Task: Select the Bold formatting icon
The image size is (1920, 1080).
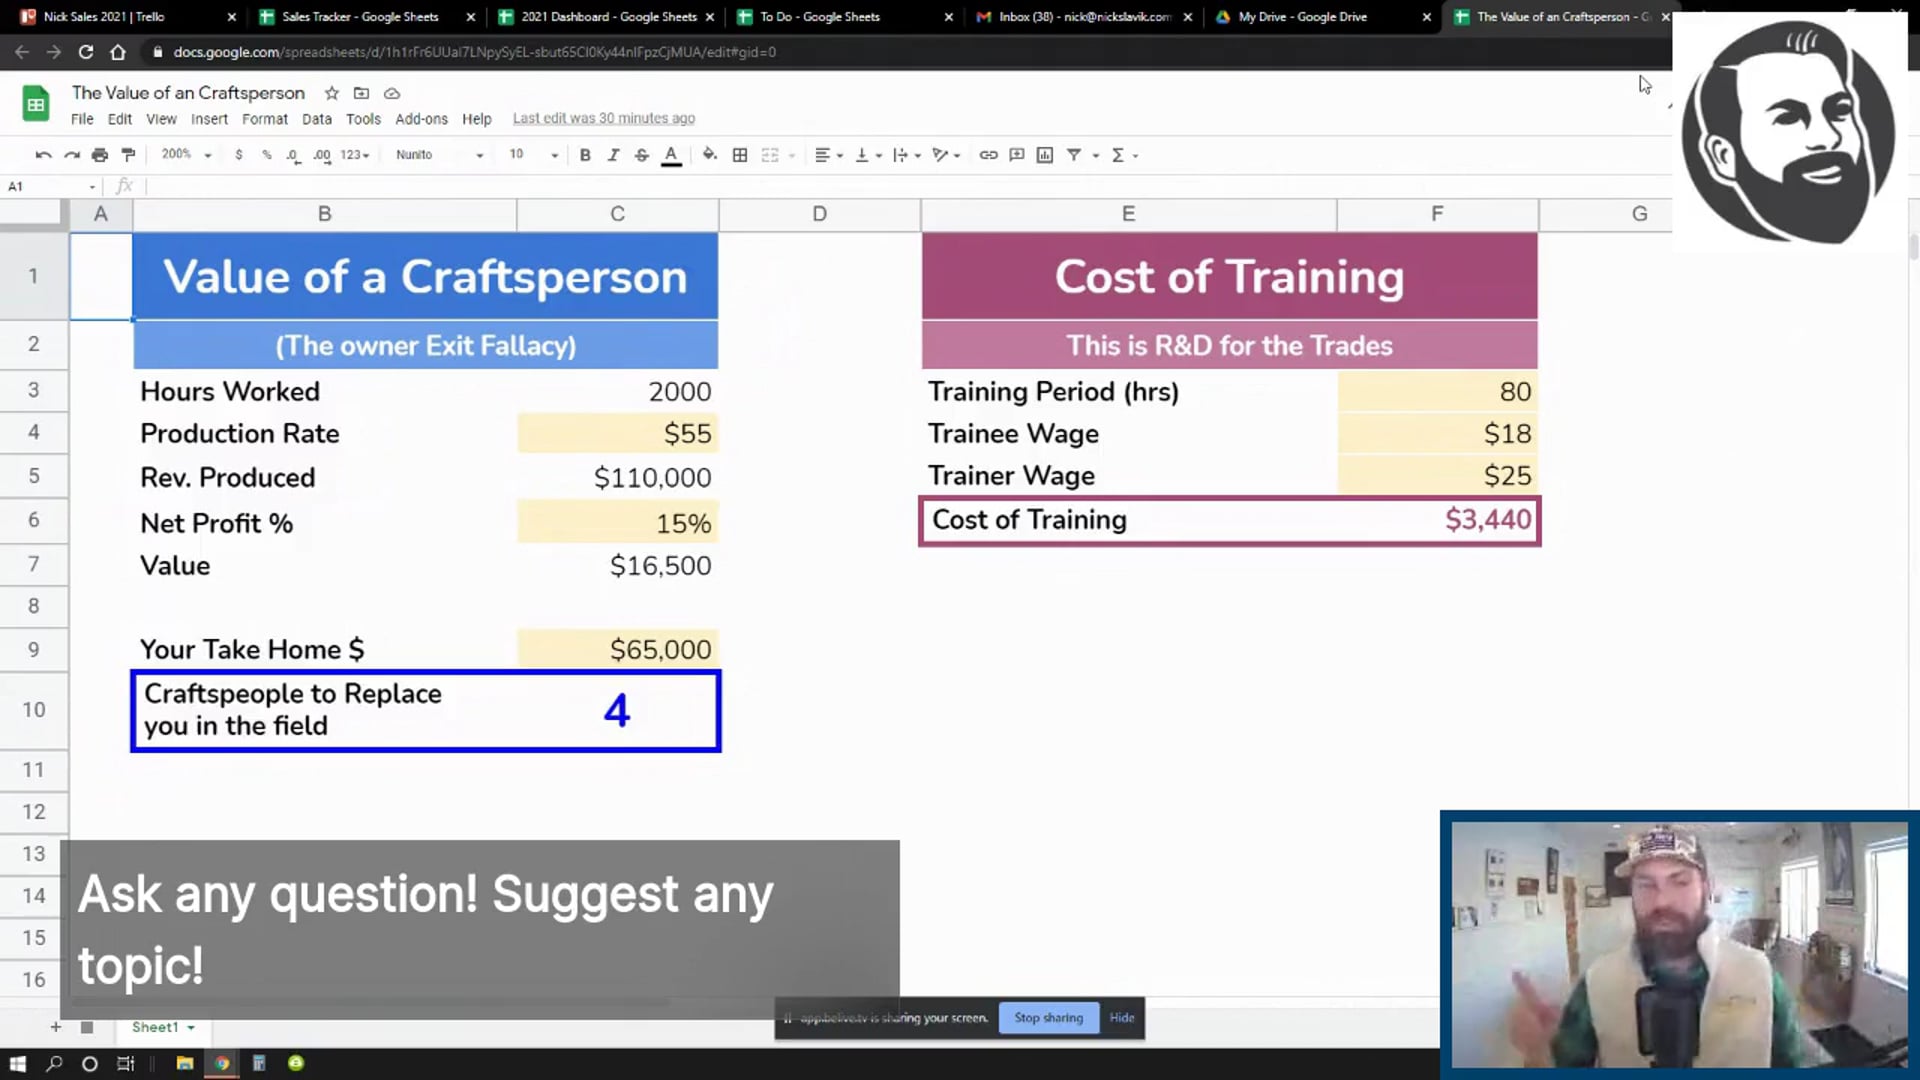Action: pos(585,155)
